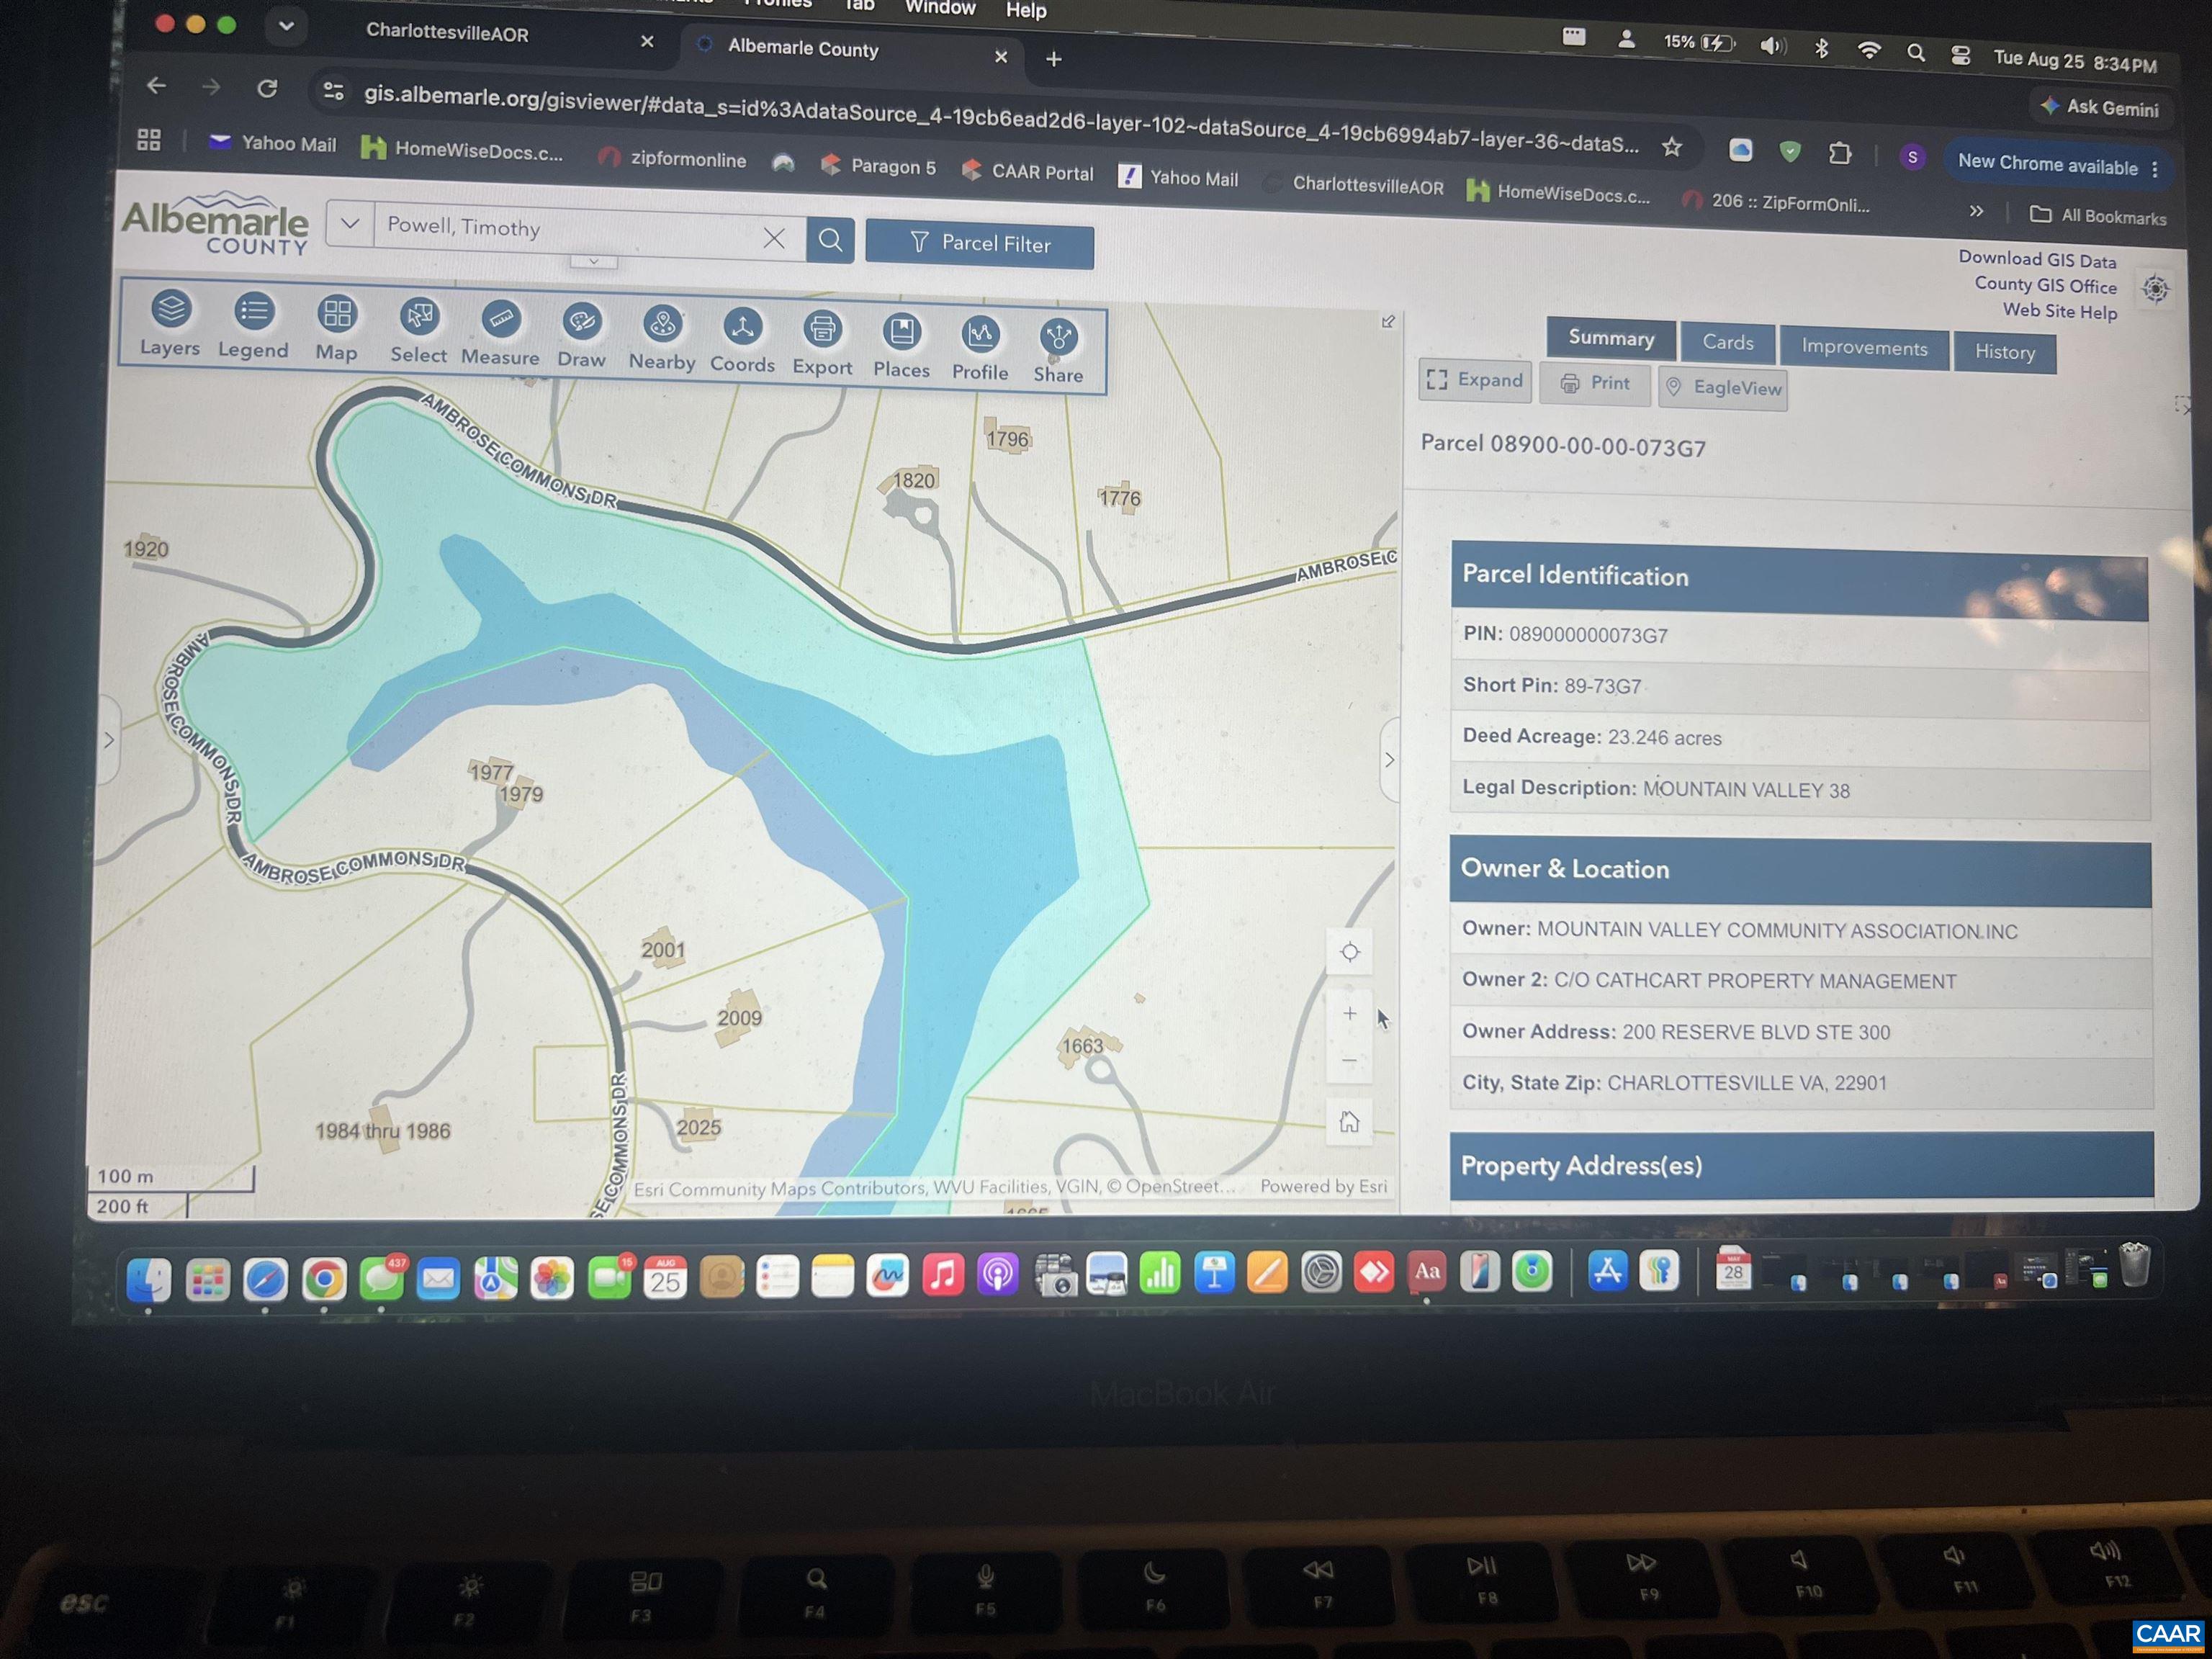Activate the Select tool
2212x1659 pixels.
418,331
